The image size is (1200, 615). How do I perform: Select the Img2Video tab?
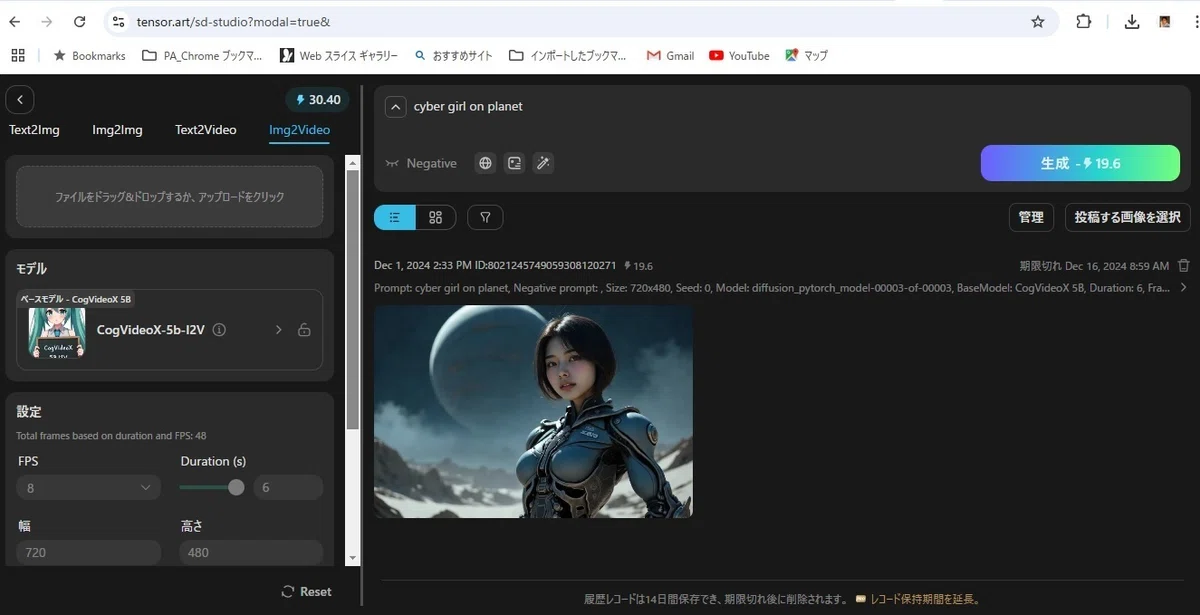(299, 130)
